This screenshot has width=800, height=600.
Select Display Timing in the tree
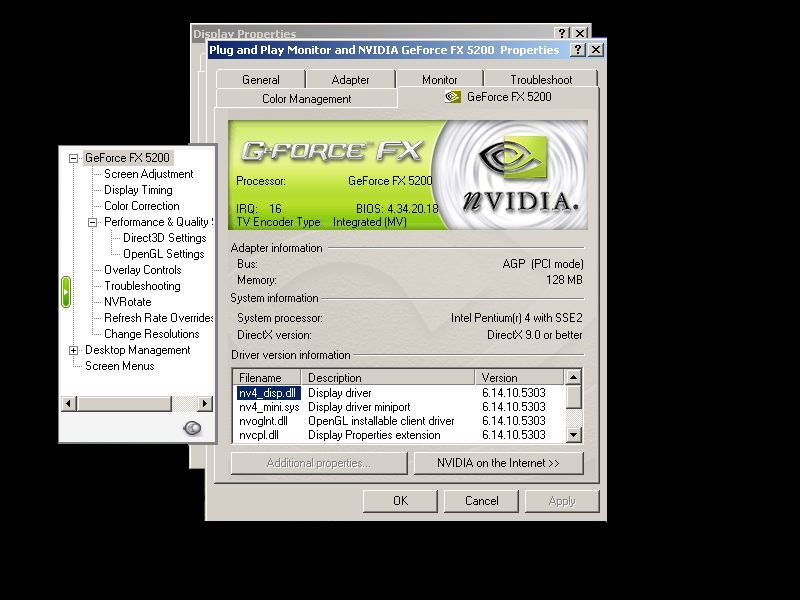click(138, 190)
